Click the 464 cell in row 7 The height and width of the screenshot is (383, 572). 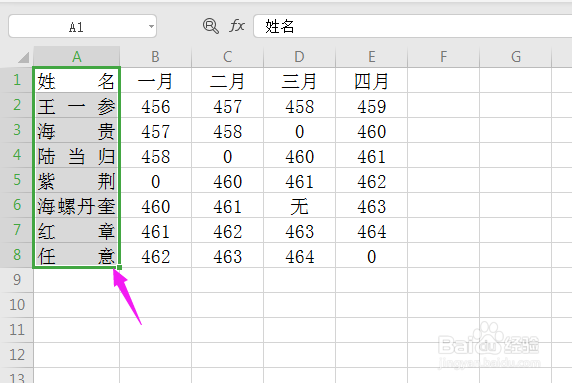pos(371,230)
